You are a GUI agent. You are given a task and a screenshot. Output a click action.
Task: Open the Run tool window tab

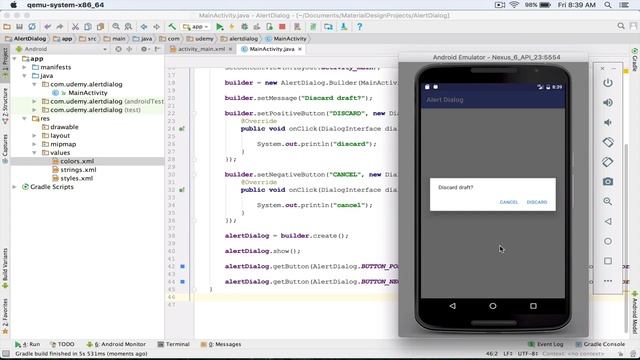pyautogui.click(x=27, y=344)
